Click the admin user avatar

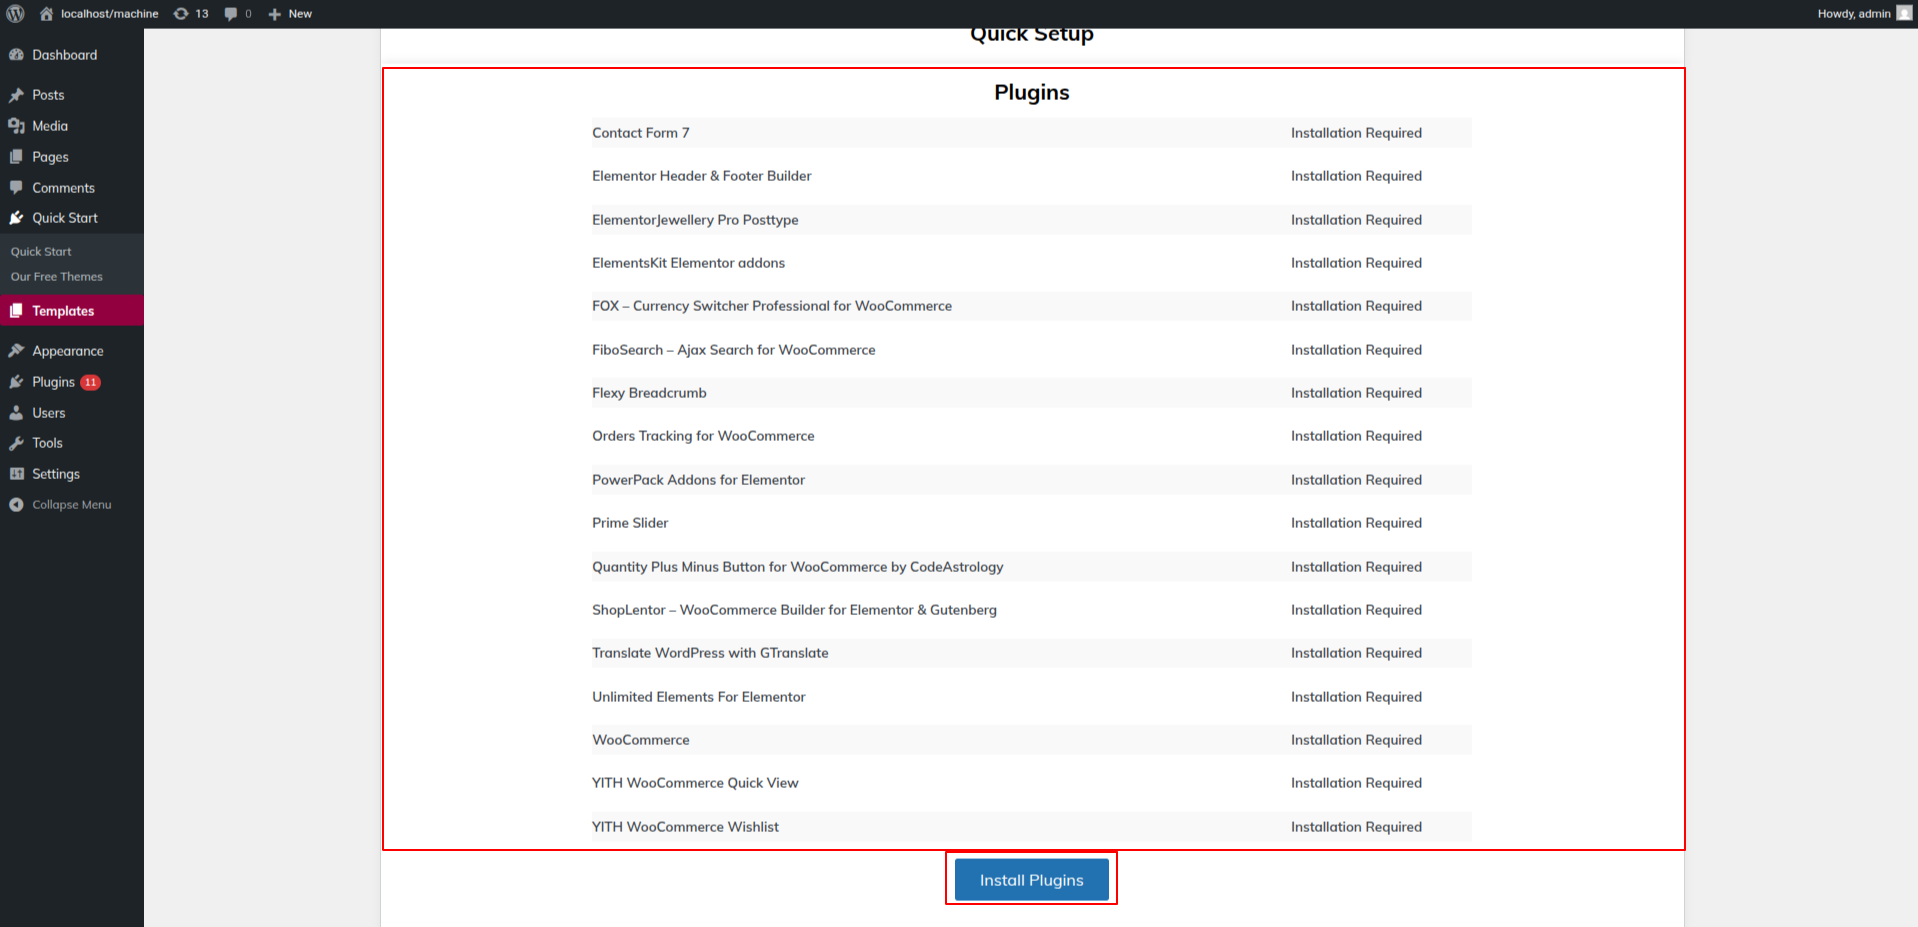pyautogui.click(x=1903, y=14)
